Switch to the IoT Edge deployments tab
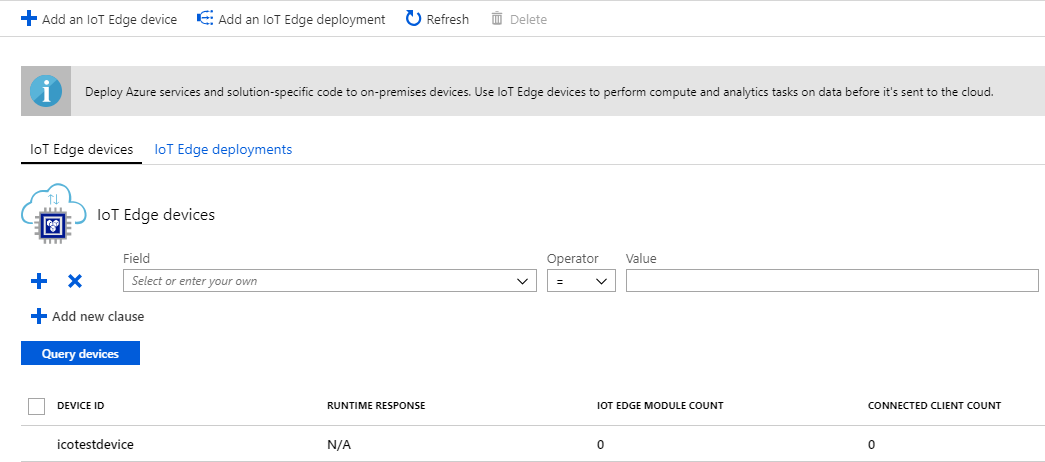The image size is (1045, 462). (223, 149)
